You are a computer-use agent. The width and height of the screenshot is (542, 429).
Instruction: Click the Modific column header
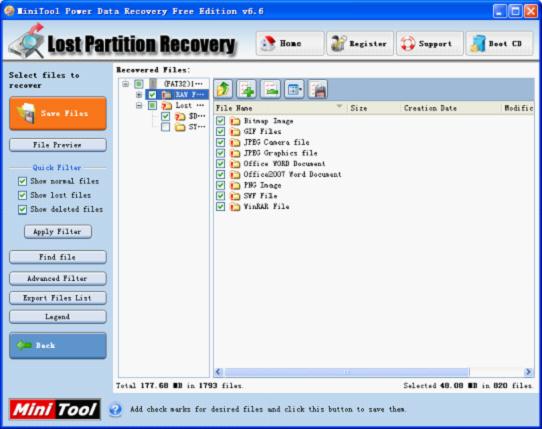517,108
